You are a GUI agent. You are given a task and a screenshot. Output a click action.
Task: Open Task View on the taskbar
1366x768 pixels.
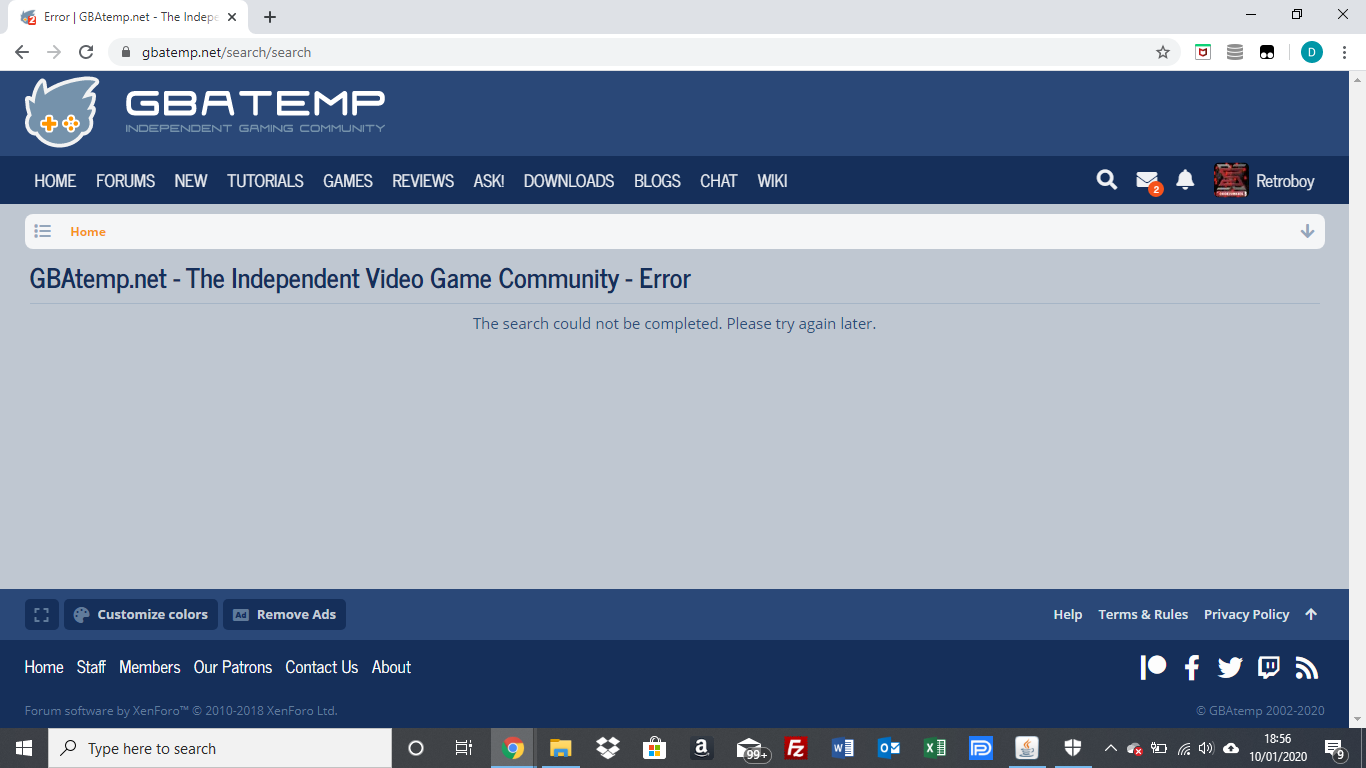coord(464,748)
